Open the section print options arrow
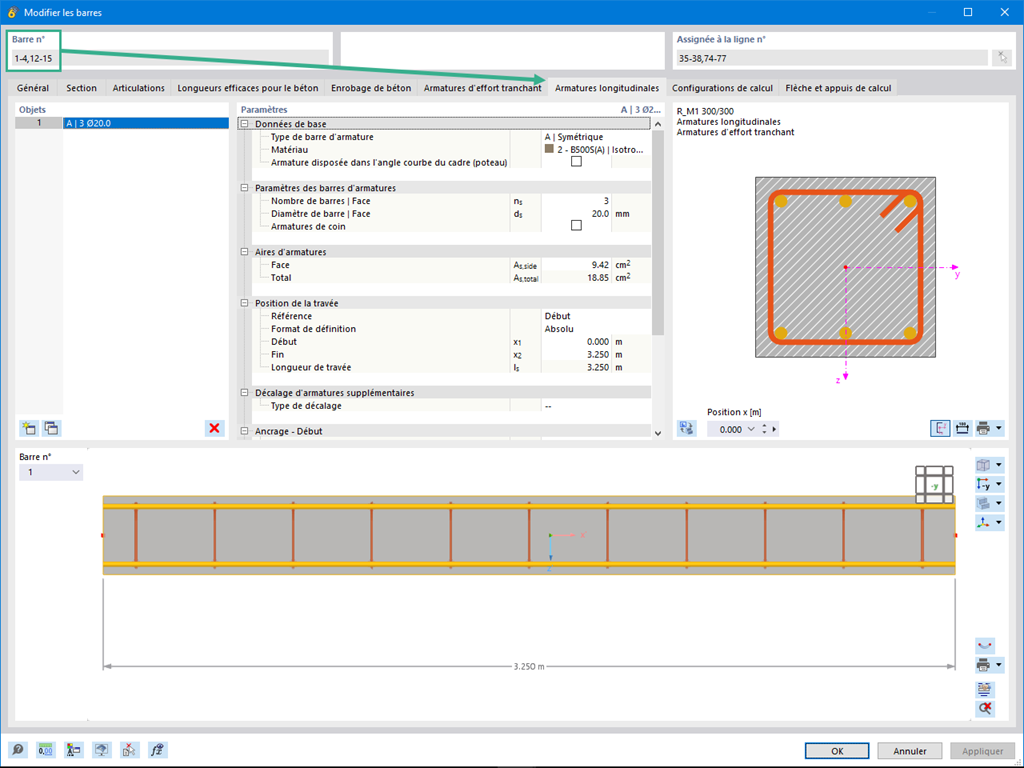Viewport: 1024px width, 768px height. click(x=999, y=428)
